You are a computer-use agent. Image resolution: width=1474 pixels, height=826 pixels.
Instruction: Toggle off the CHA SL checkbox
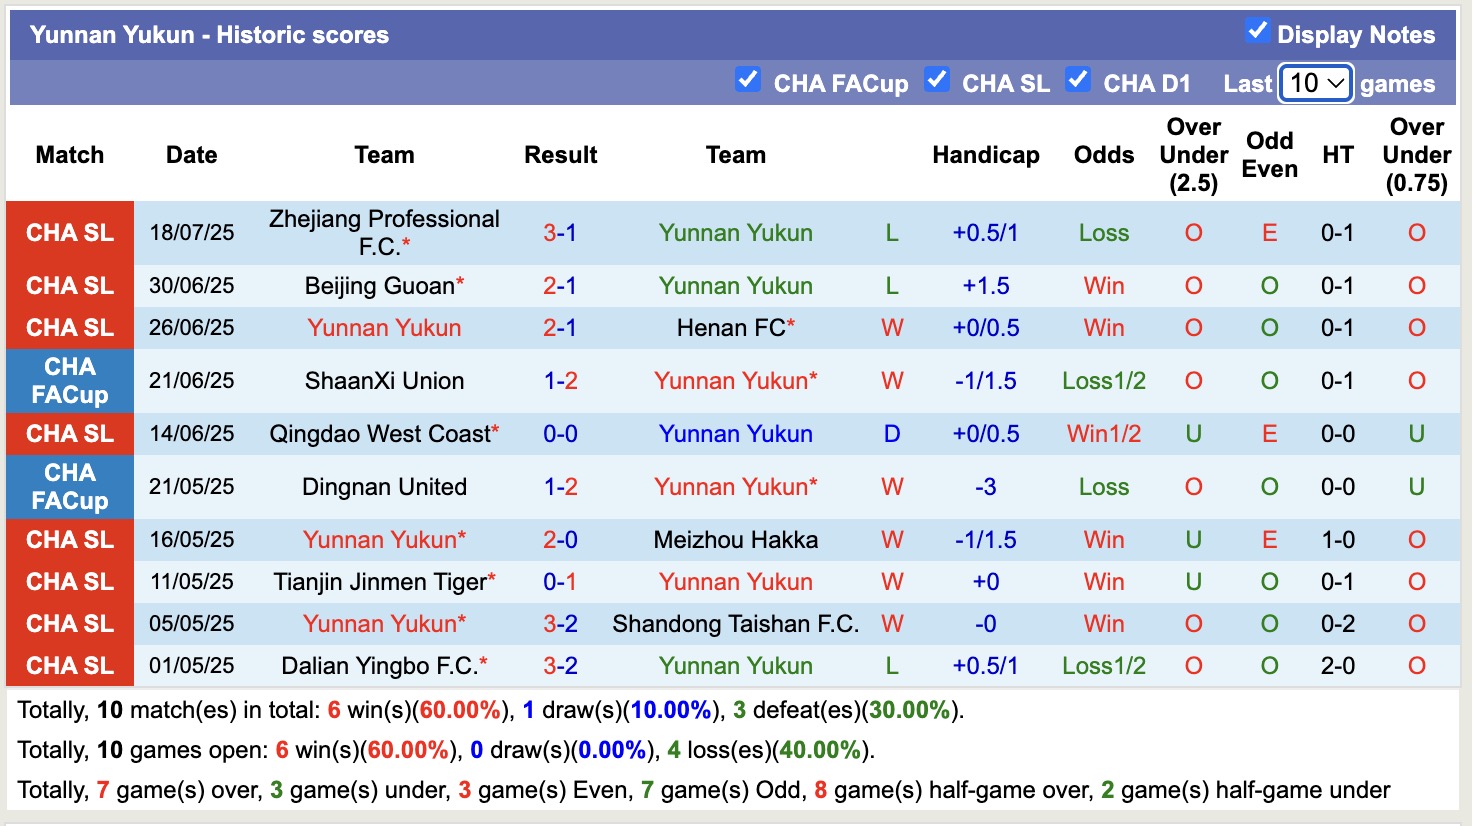pos(937,82)
